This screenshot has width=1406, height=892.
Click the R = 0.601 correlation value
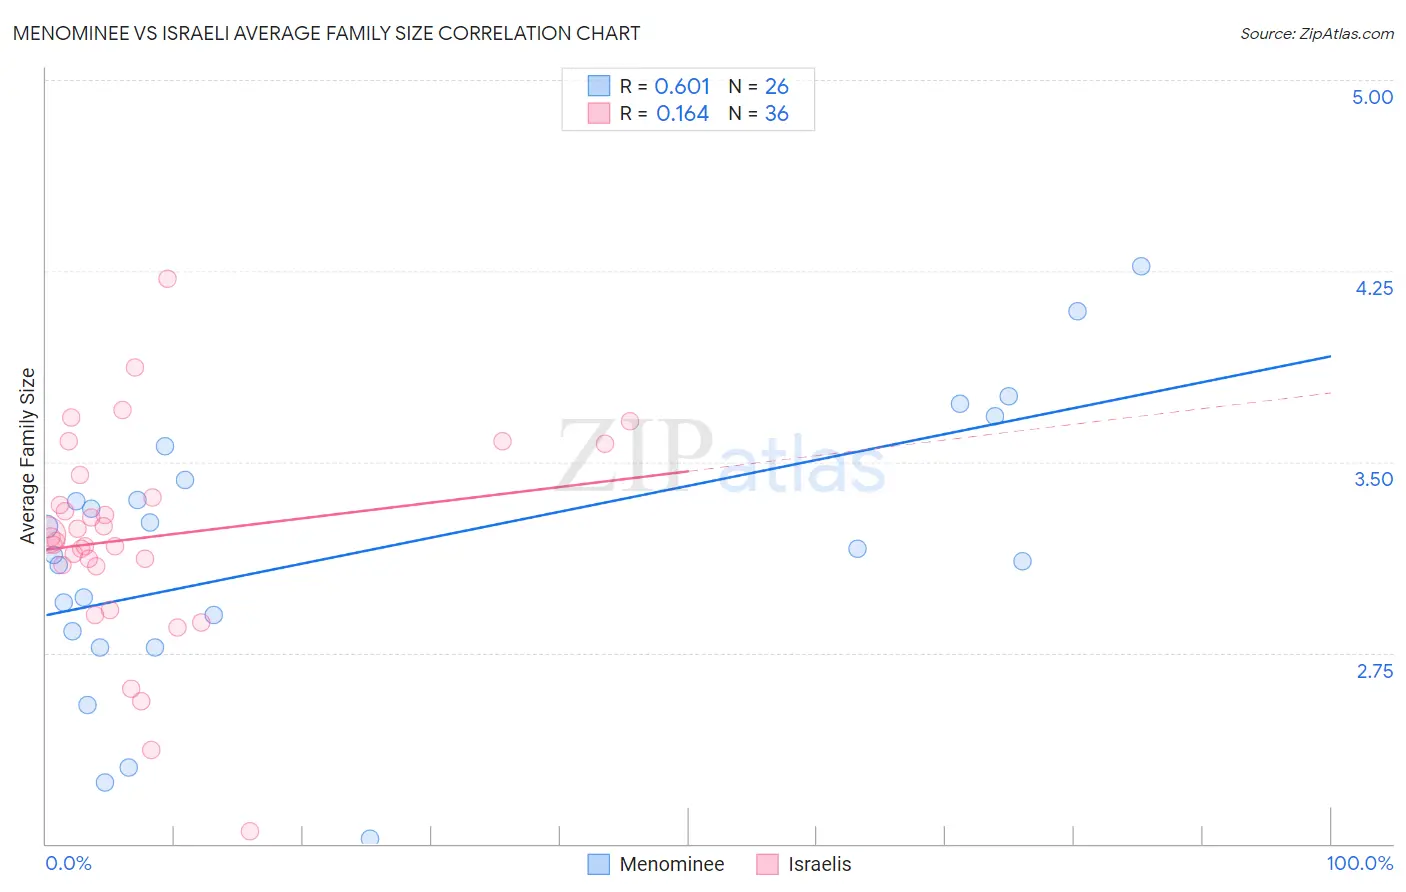[665, 86]
